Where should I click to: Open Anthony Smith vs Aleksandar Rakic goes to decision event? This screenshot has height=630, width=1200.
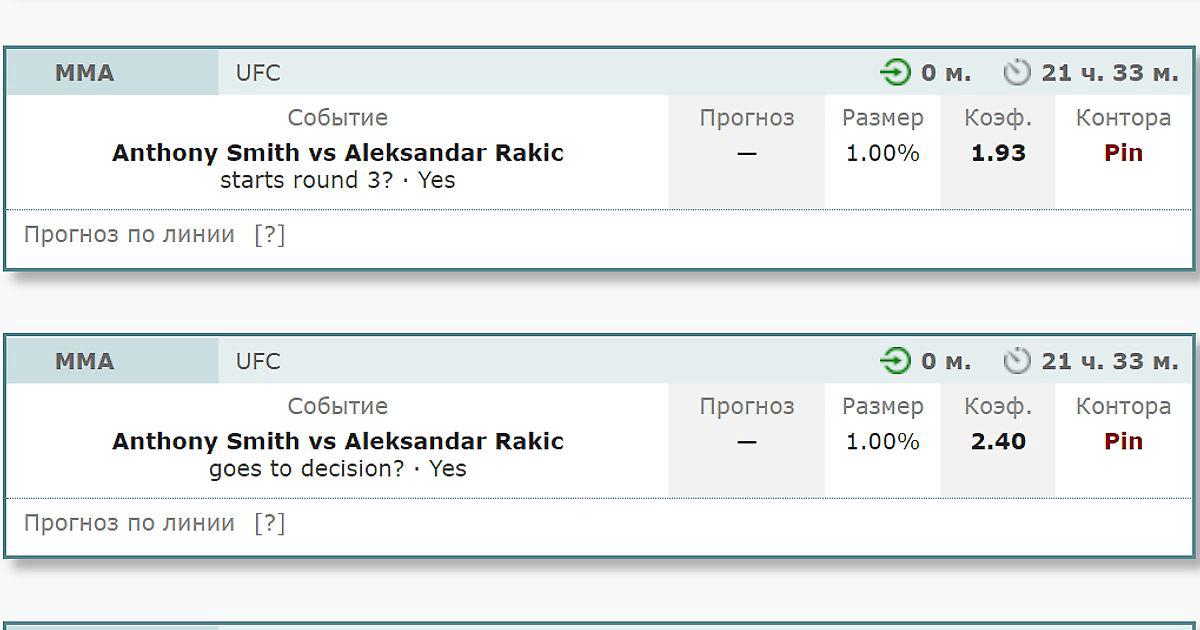[338, 441]
